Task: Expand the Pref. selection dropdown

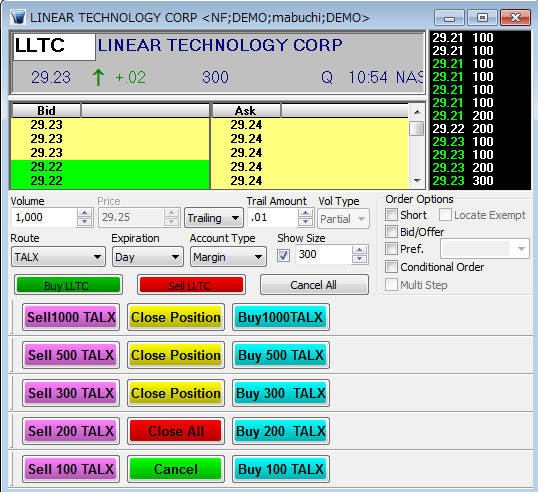Action: 484,249
